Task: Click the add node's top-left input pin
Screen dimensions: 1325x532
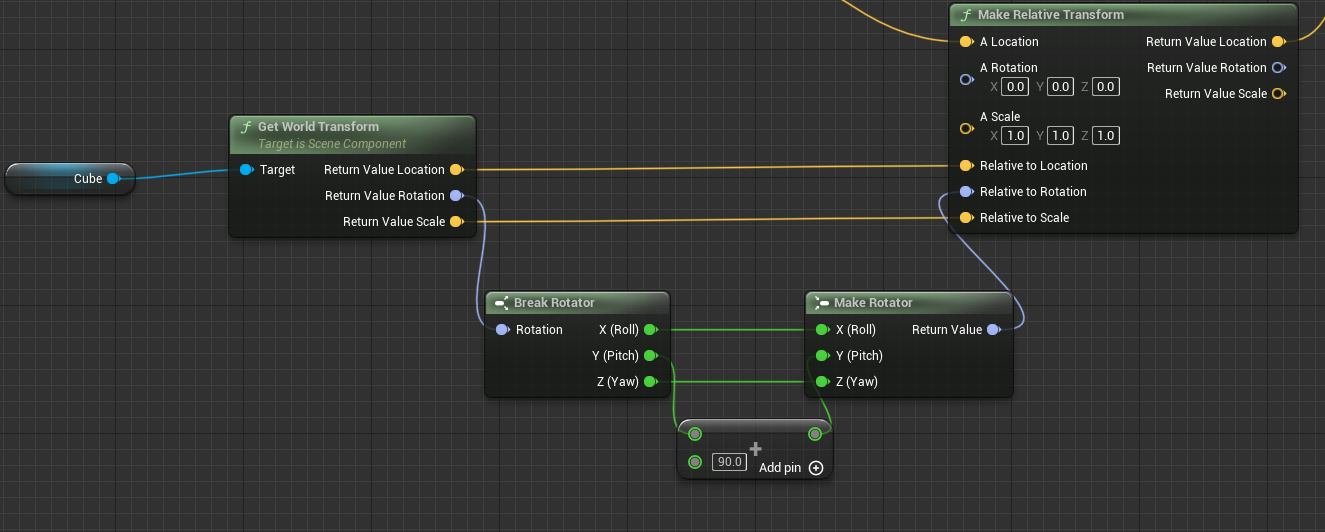Action: coord(695,434)
